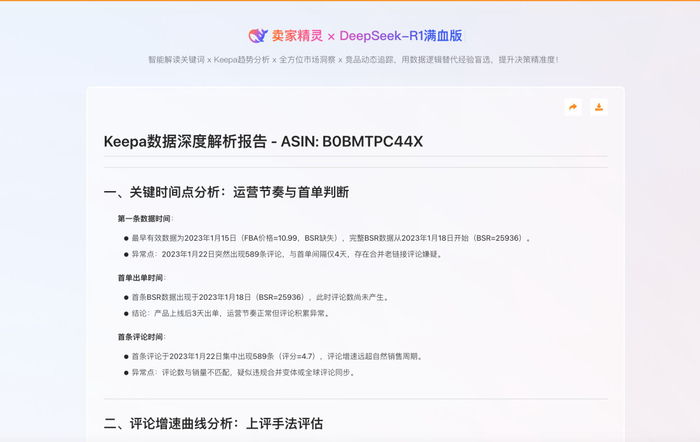Click heading 二、评论增速曲线分析
The height and width of the screenshot is (442, 700).
tap(213, 424)
